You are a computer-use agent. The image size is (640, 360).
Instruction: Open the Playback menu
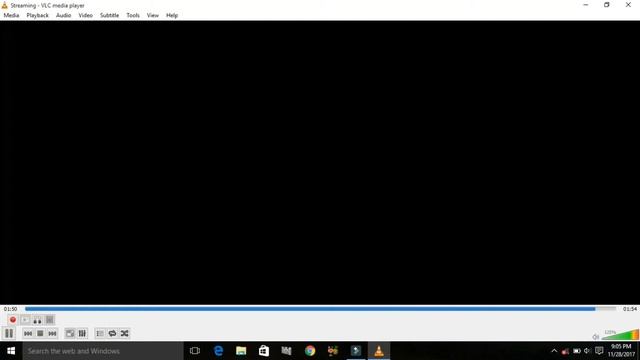38,15
